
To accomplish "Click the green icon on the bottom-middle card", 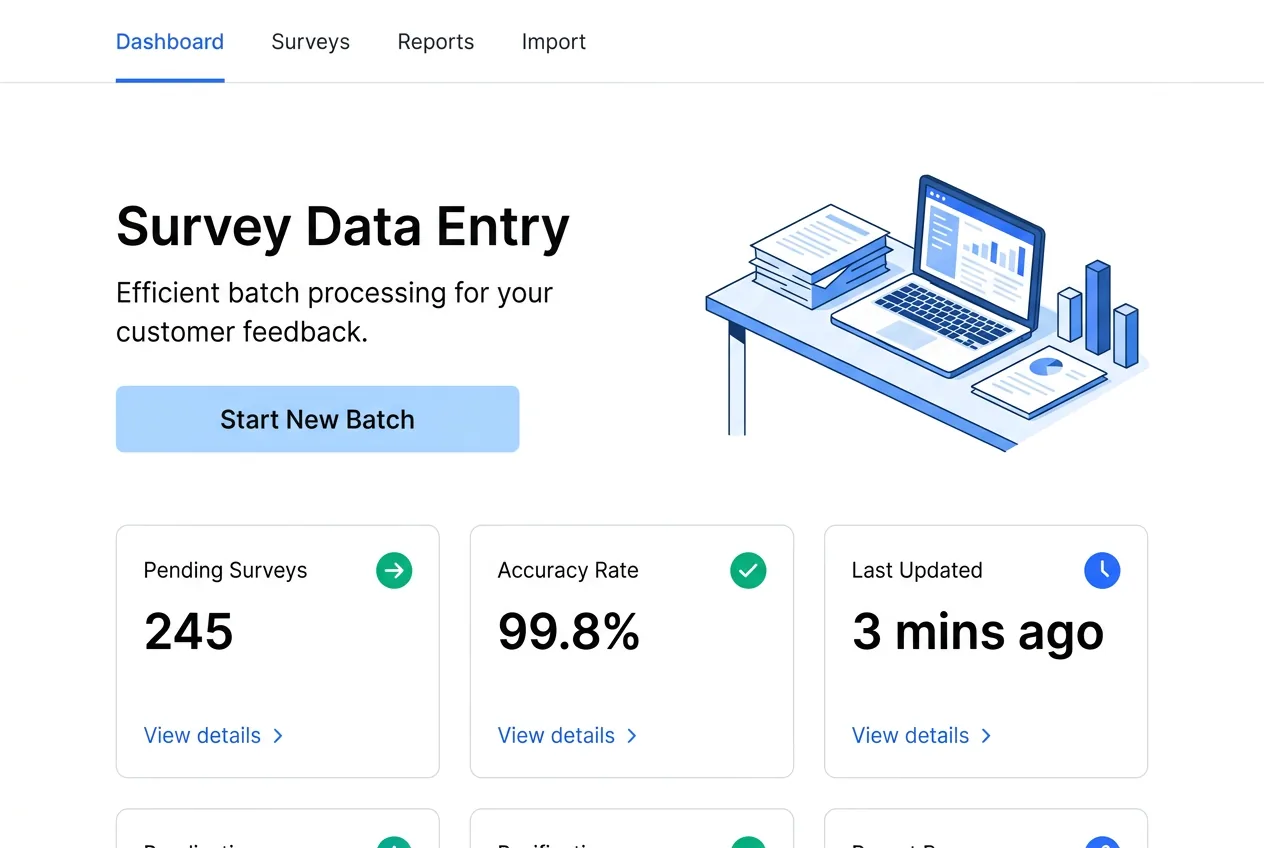I will pyautogui.click(x=748, y=845).
